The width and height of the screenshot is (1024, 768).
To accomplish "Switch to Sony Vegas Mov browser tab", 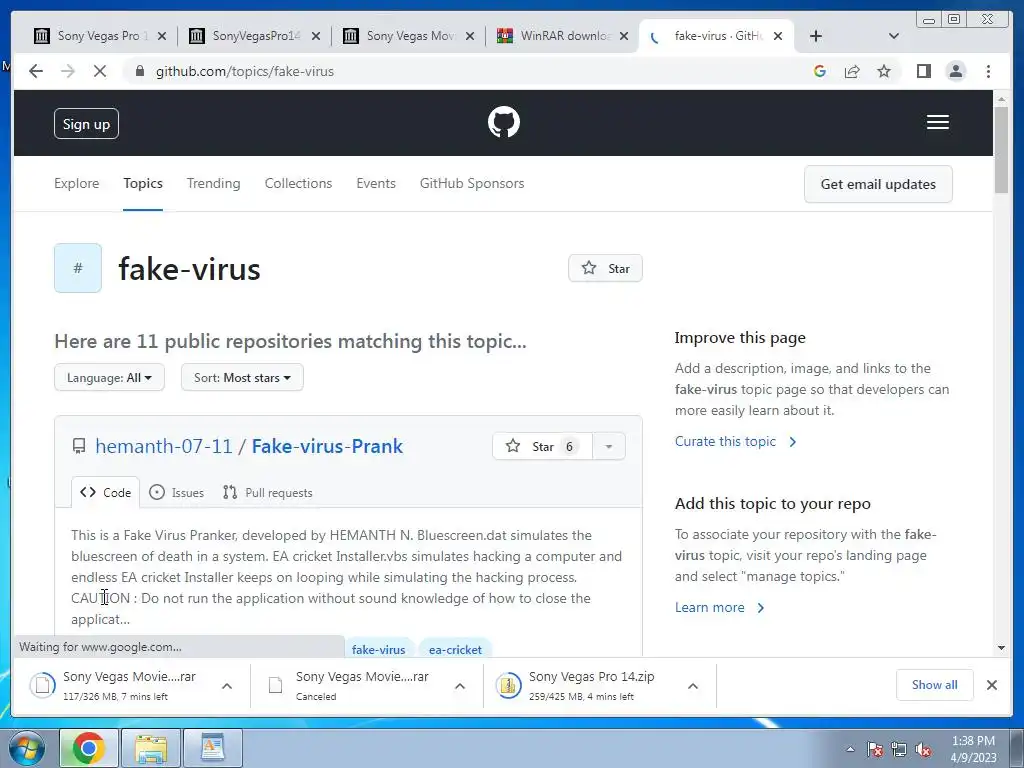I will click(409, 36).
